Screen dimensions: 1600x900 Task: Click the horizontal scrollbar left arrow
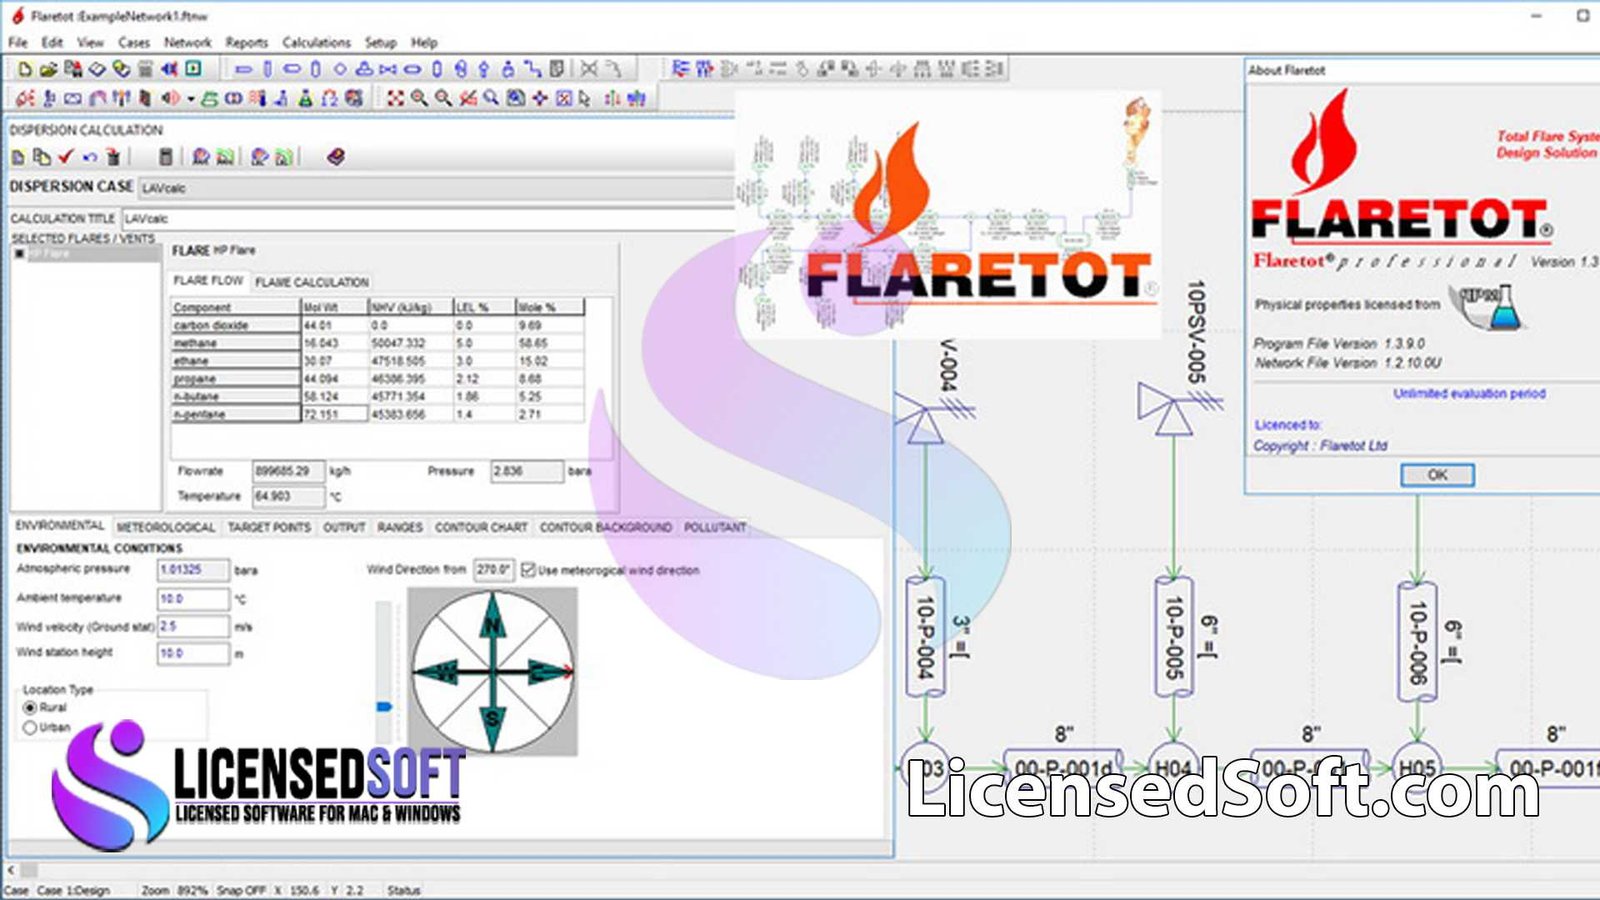pyautogui.click(x=11, y=870)
